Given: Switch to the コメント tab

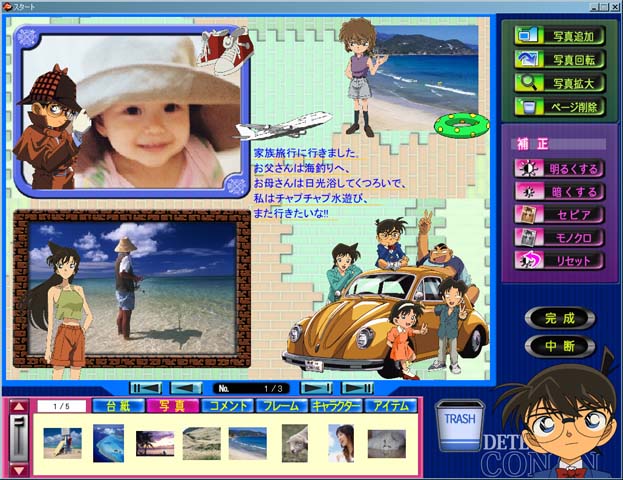Looking at the screenshot, I should (x=227, y=406).
